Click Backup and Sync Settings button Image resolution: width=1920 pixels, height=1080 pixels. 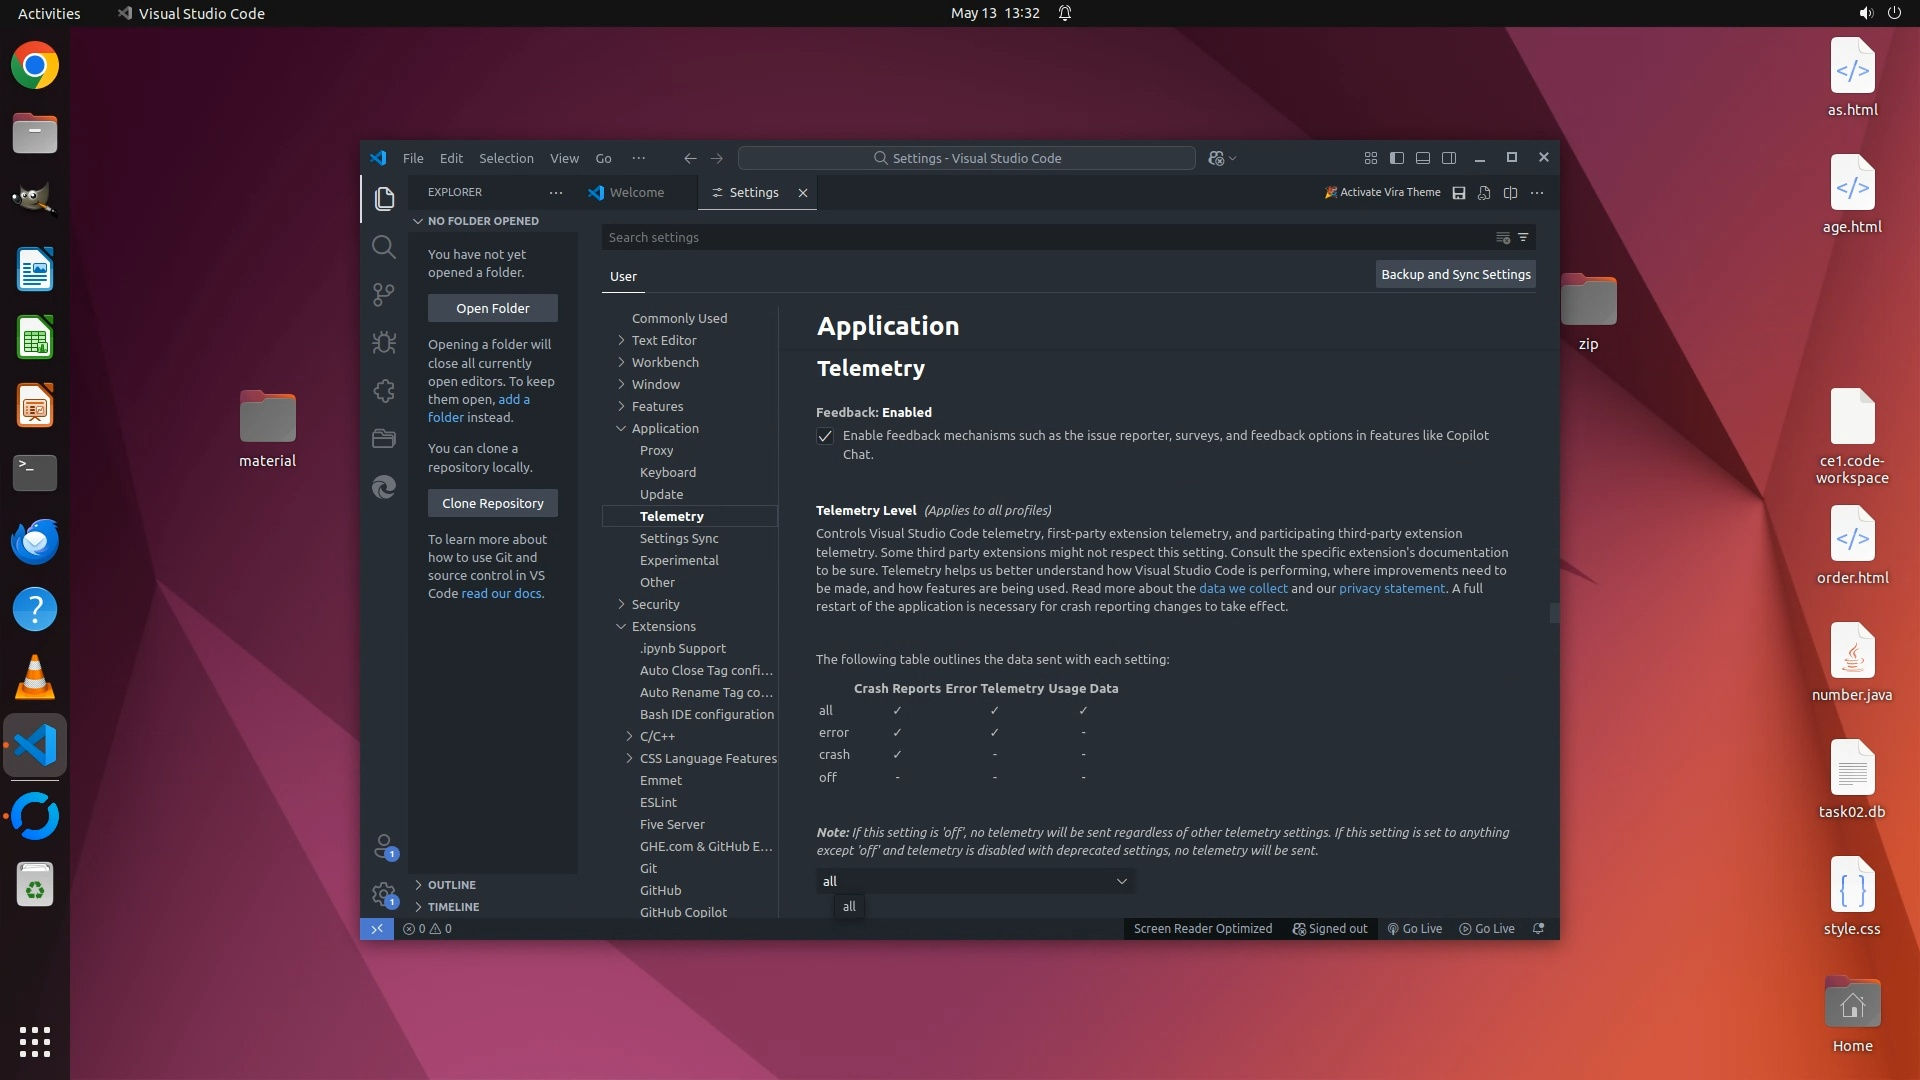tap(1455, 275)
